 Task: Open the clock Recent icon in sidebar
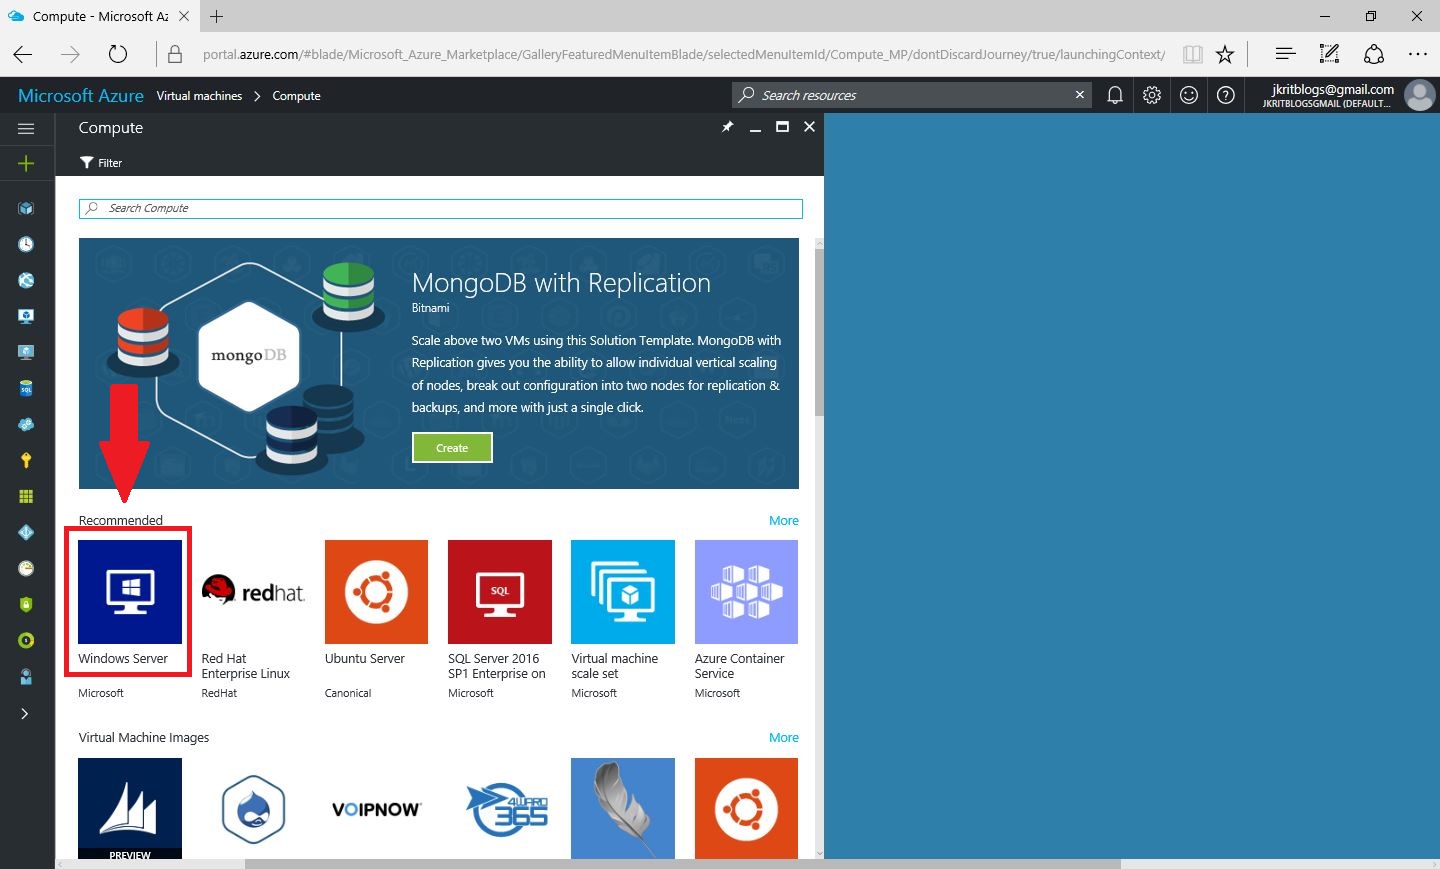coord(26,244)
